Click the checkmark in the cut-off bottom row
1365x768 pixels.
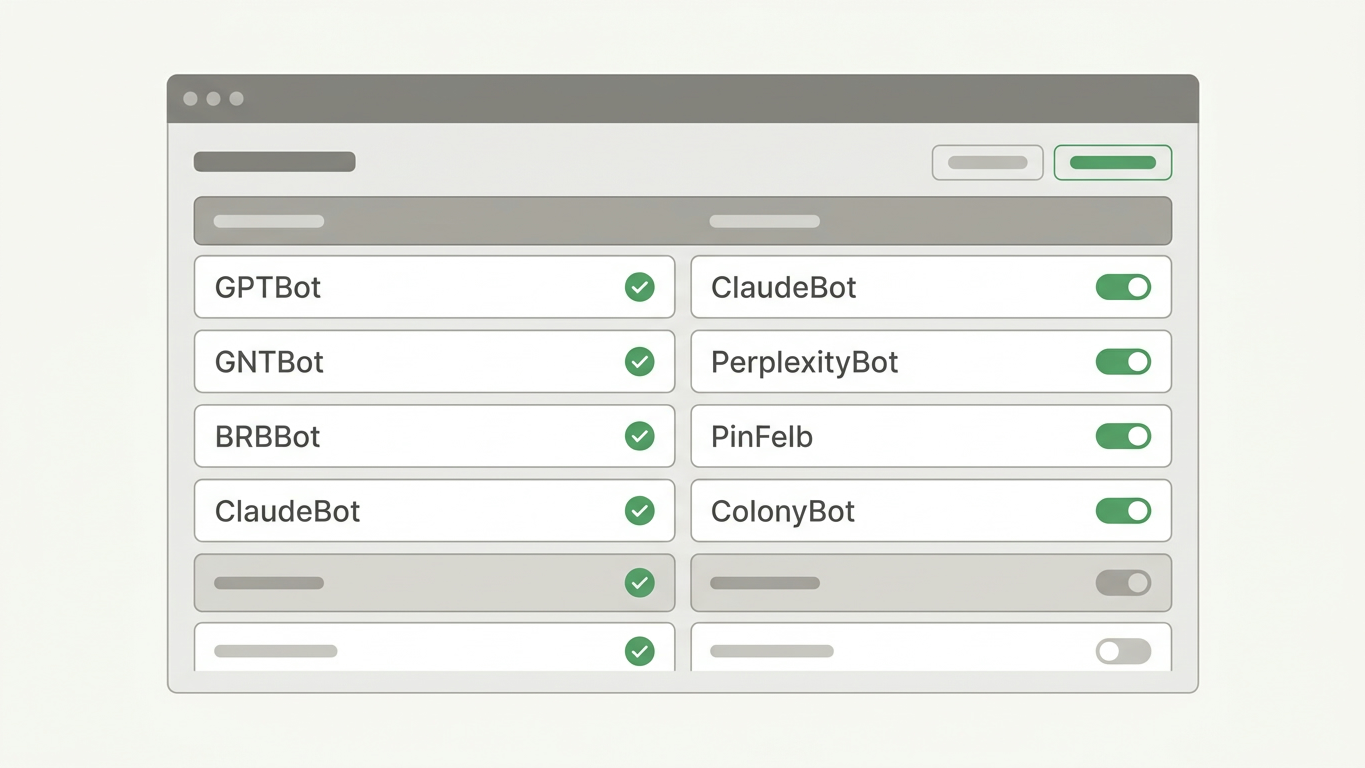[x=640, y=651]
